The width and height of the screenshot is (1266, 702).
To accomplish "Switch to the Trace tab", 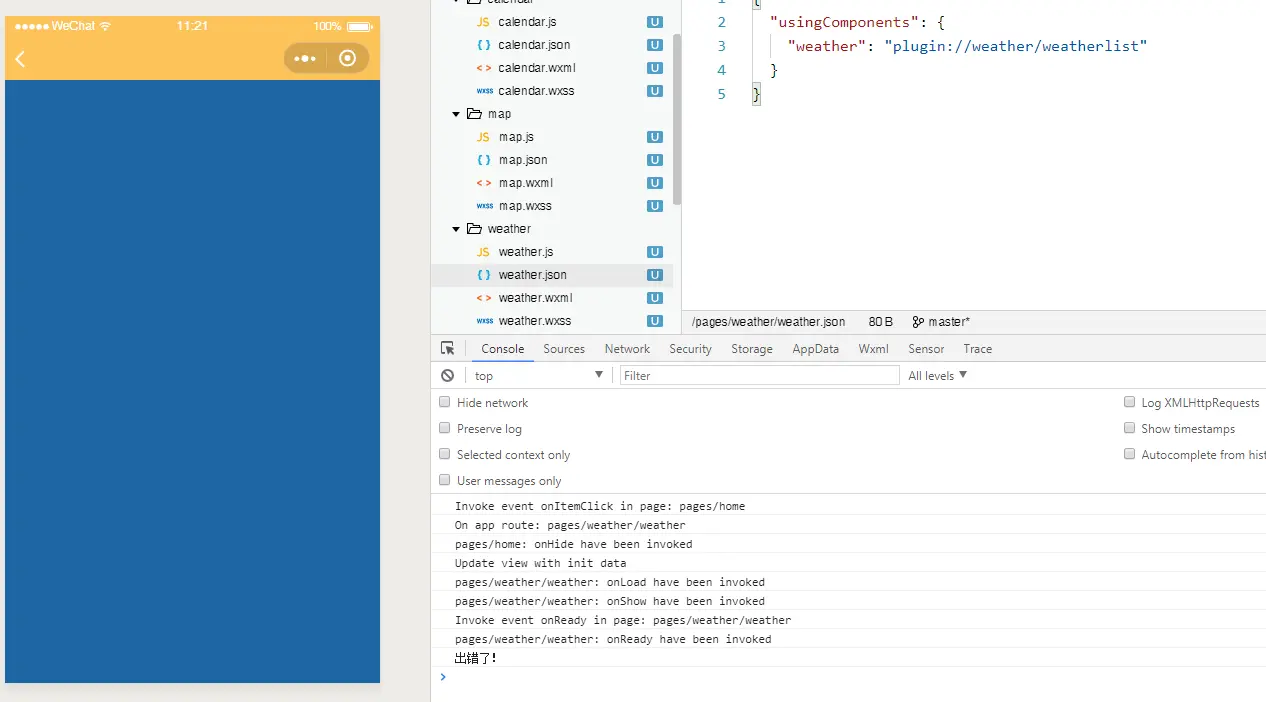I will (978, 349).
